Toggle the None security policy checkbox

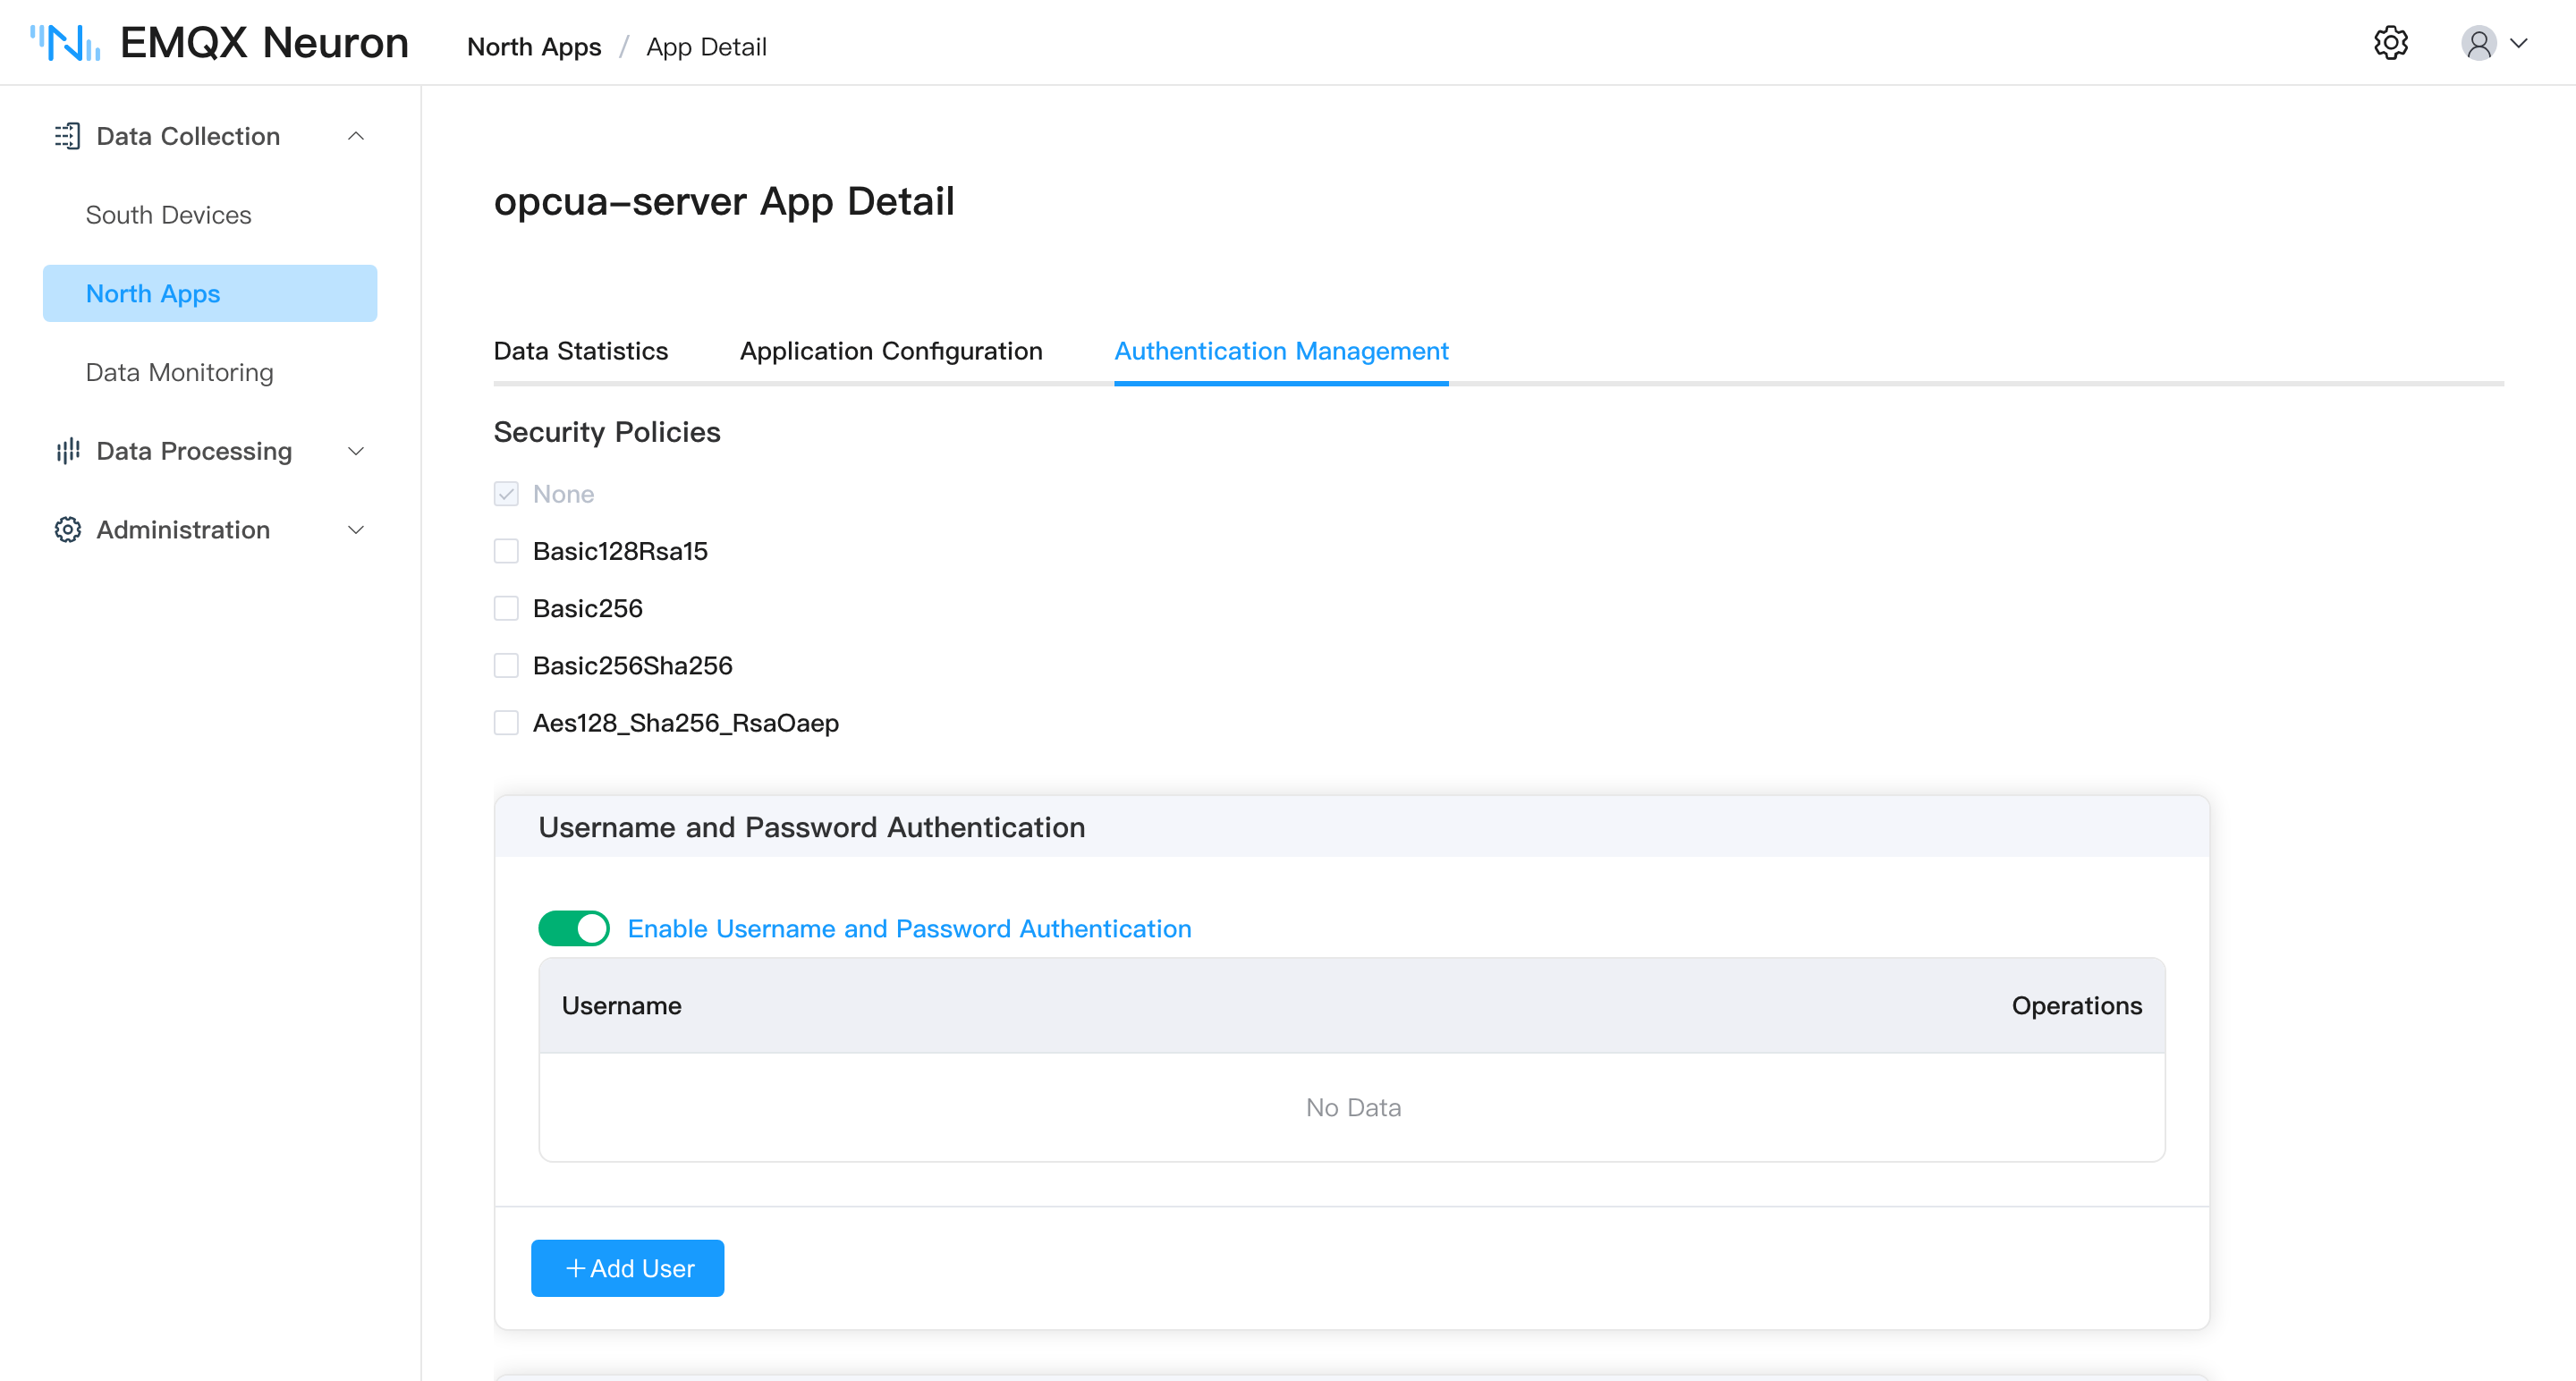506,494
